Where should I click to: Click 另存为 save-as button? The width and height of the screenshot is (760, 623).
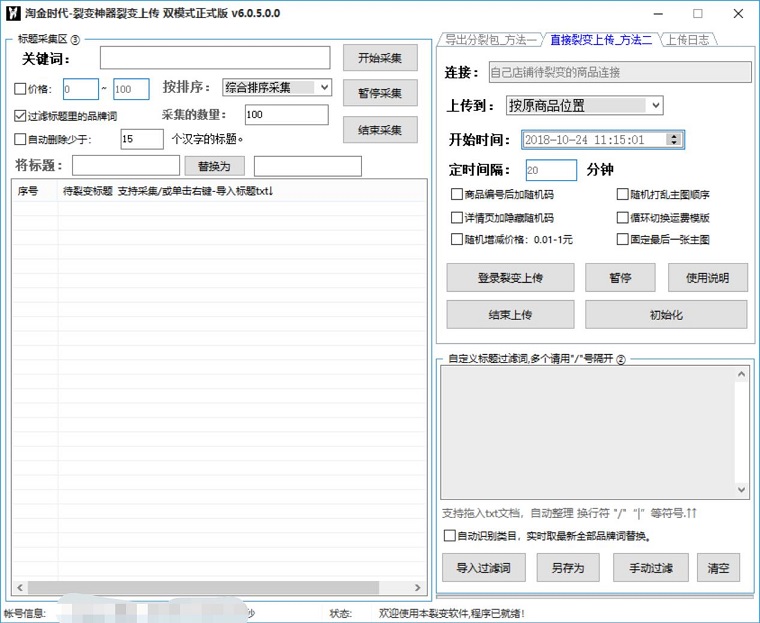pos(568,567)
